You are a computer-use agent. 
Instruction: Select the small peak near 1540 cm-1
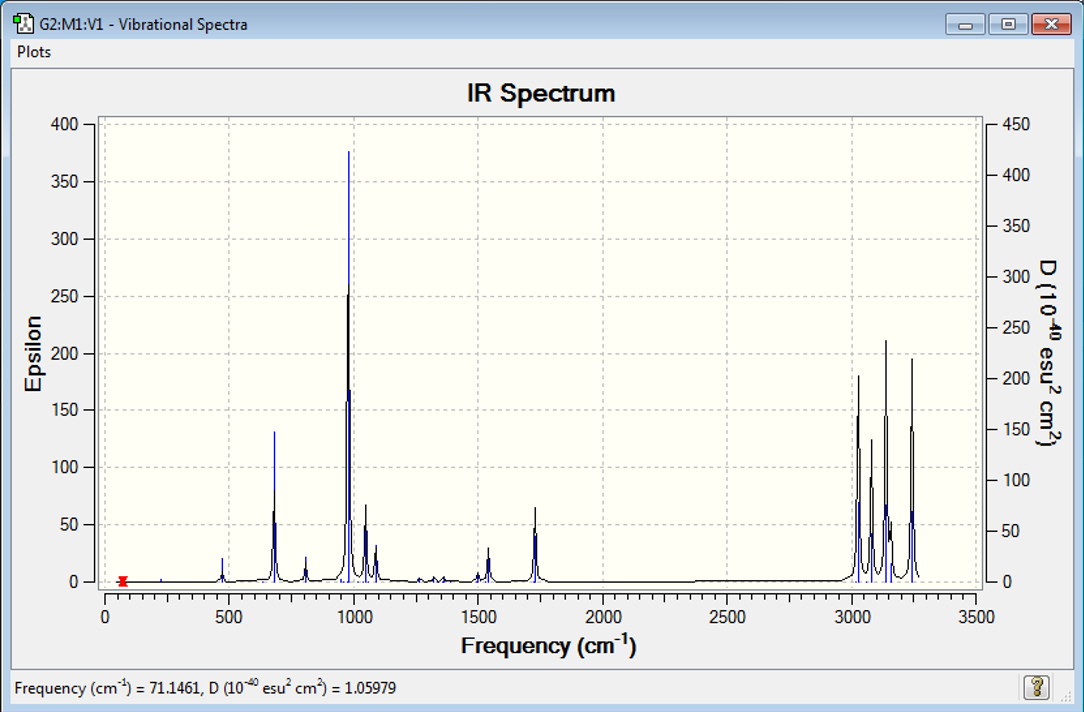pos(488,565)
